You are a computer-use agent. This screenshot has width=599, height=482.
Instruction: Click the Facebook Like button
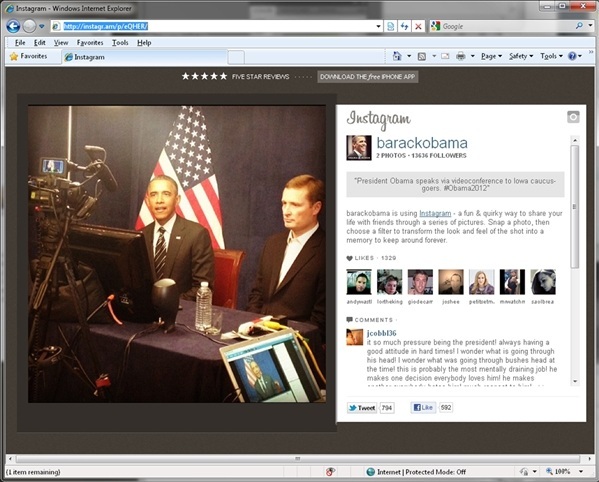[423, 408]
